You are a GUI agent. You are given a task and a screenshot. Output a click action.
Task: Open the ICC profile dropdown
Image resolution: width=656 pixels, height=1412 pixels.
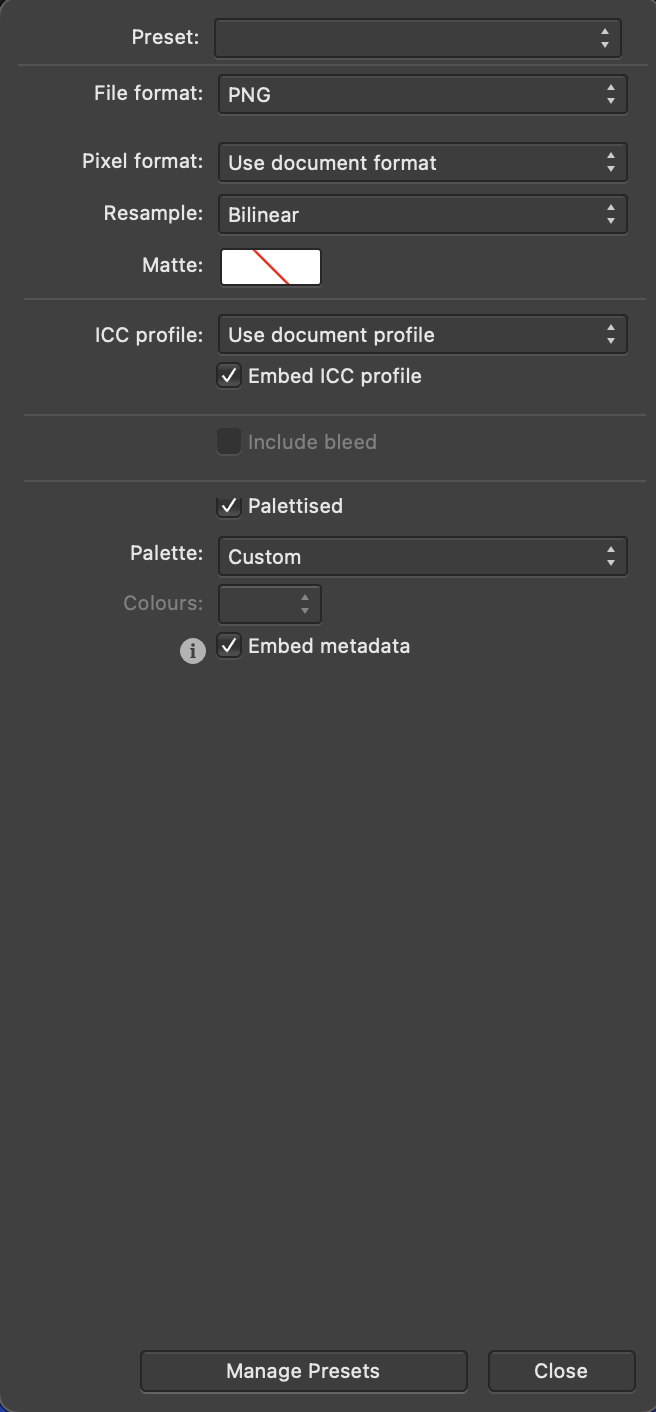(x=423, y=335)
